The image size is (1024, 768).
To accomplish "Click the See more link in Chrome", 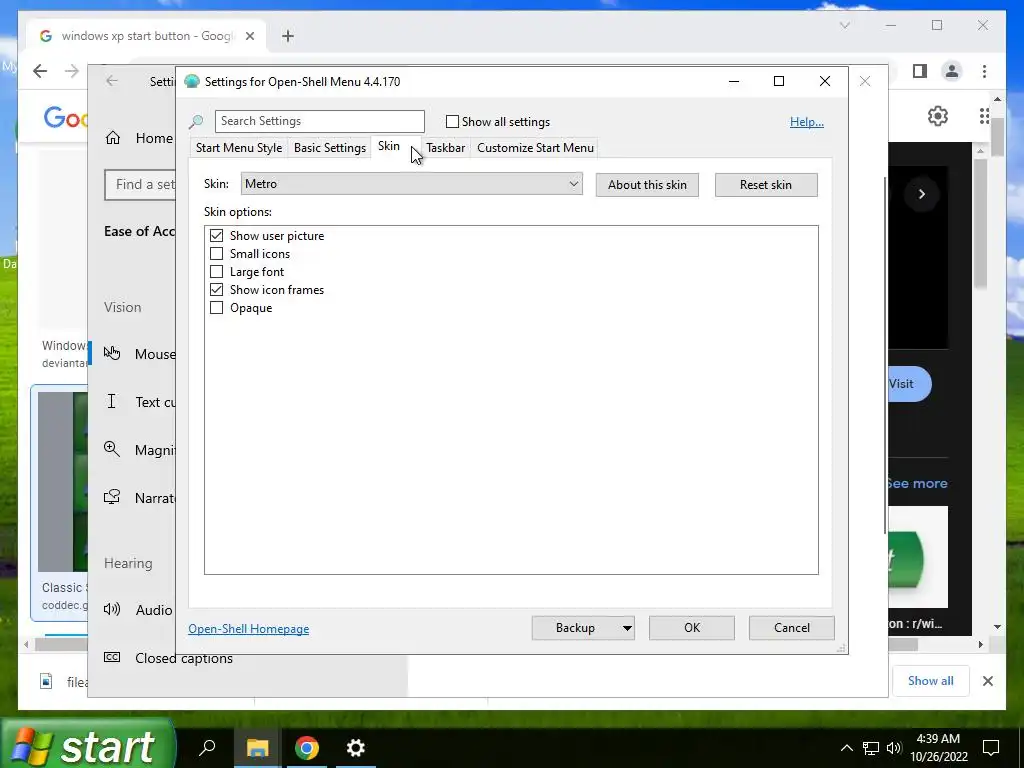I will point(917,483).
